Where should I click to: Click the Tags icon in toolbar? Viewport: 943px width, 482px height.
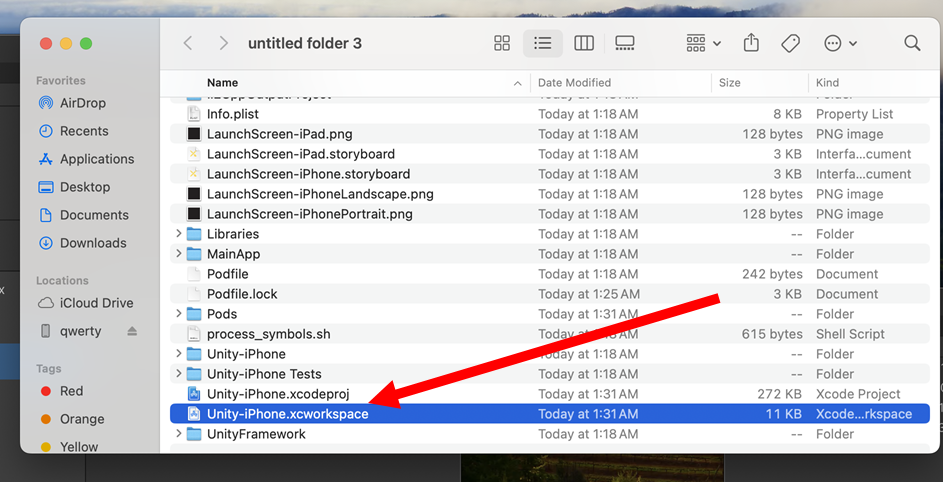tap(790, 43)
